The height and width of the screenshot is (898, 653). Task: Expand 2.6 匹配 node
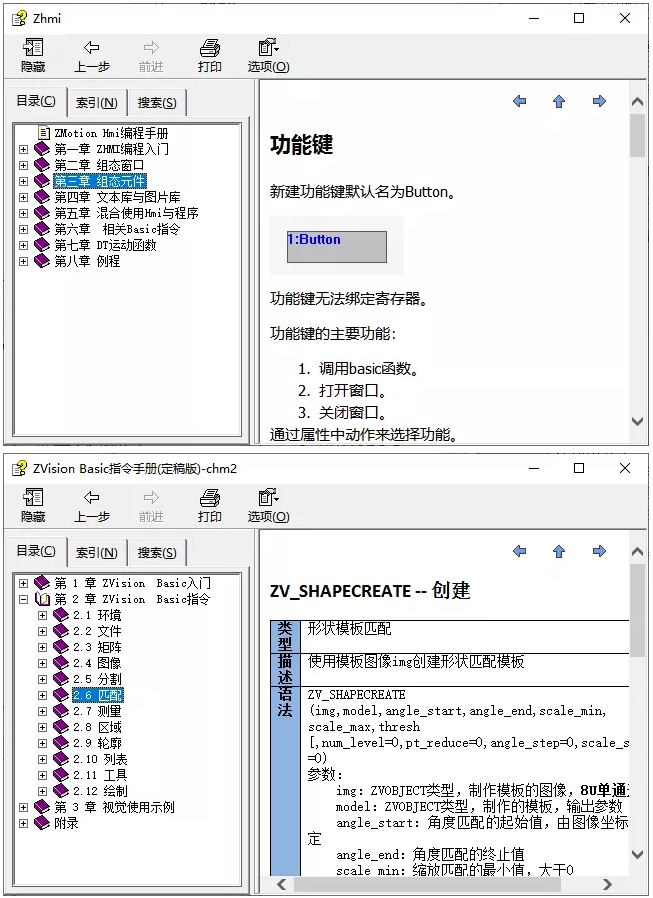click(x=42, y=695)
